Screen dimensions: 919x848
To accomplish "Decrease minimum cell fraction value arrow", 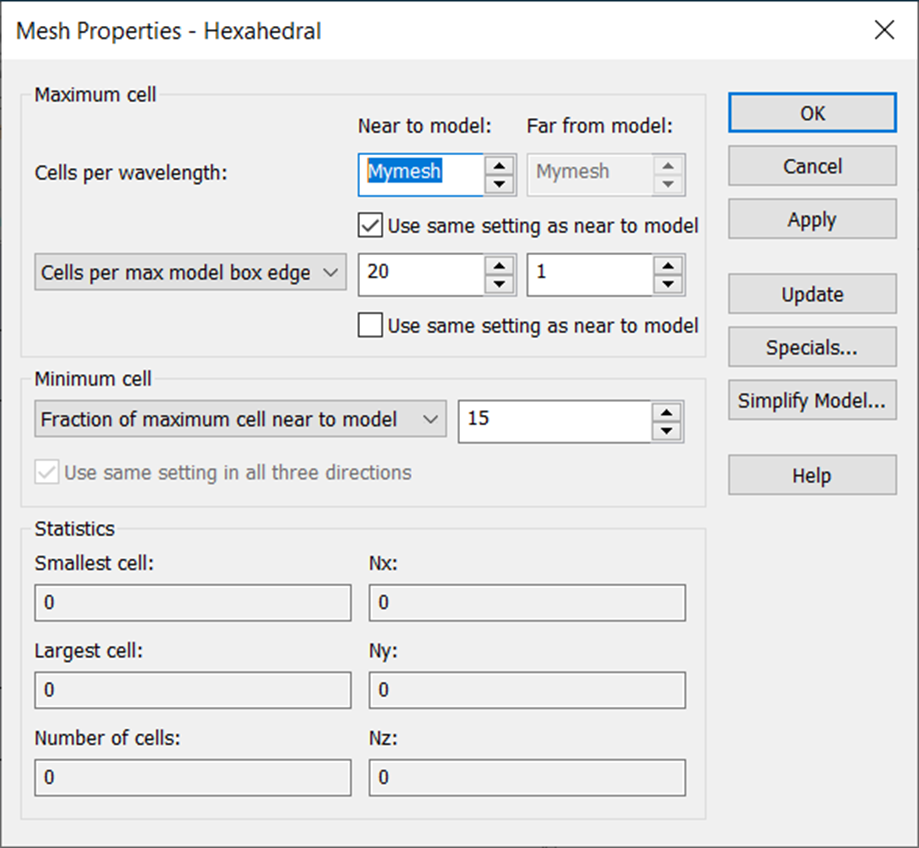I will (x=666, y=431).
